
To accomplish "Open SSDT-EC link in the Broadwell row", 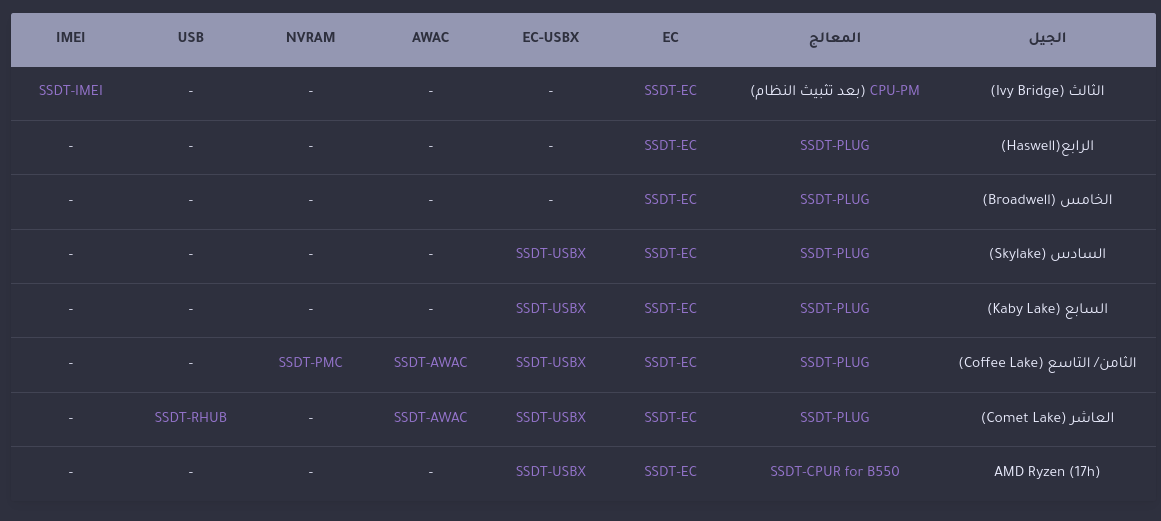I will [x=670, y=199].
